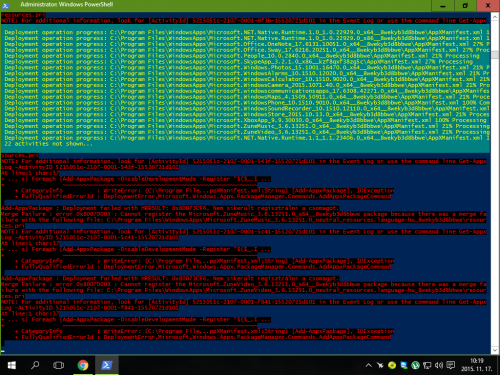The width and height of the screenshot is (500, 375).
Task: Click the Microsoft.XboxApp deployment progress line
Action: (247, 120)
